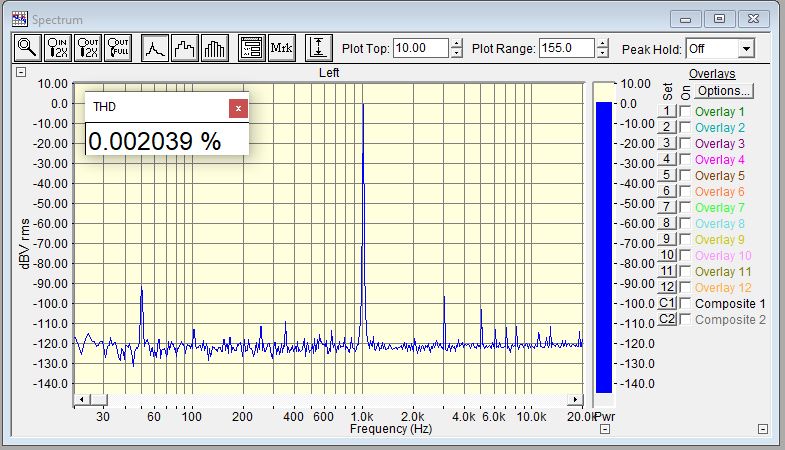Edit the Plot Range value field
Viewport: 785px width, 450px height.
click(x=567, y=49)
